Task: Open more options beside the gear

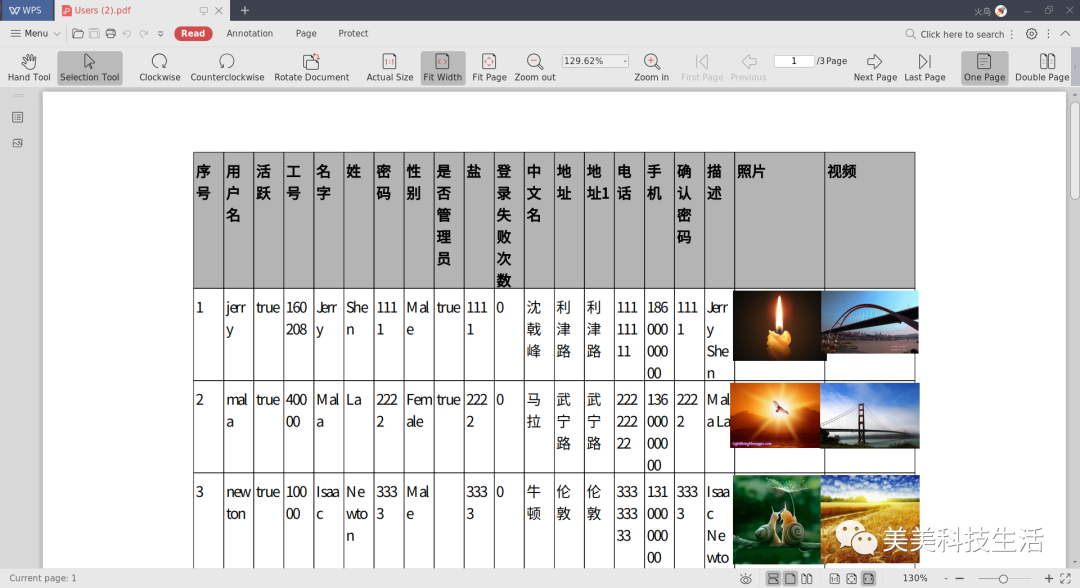Action: 1048,34
